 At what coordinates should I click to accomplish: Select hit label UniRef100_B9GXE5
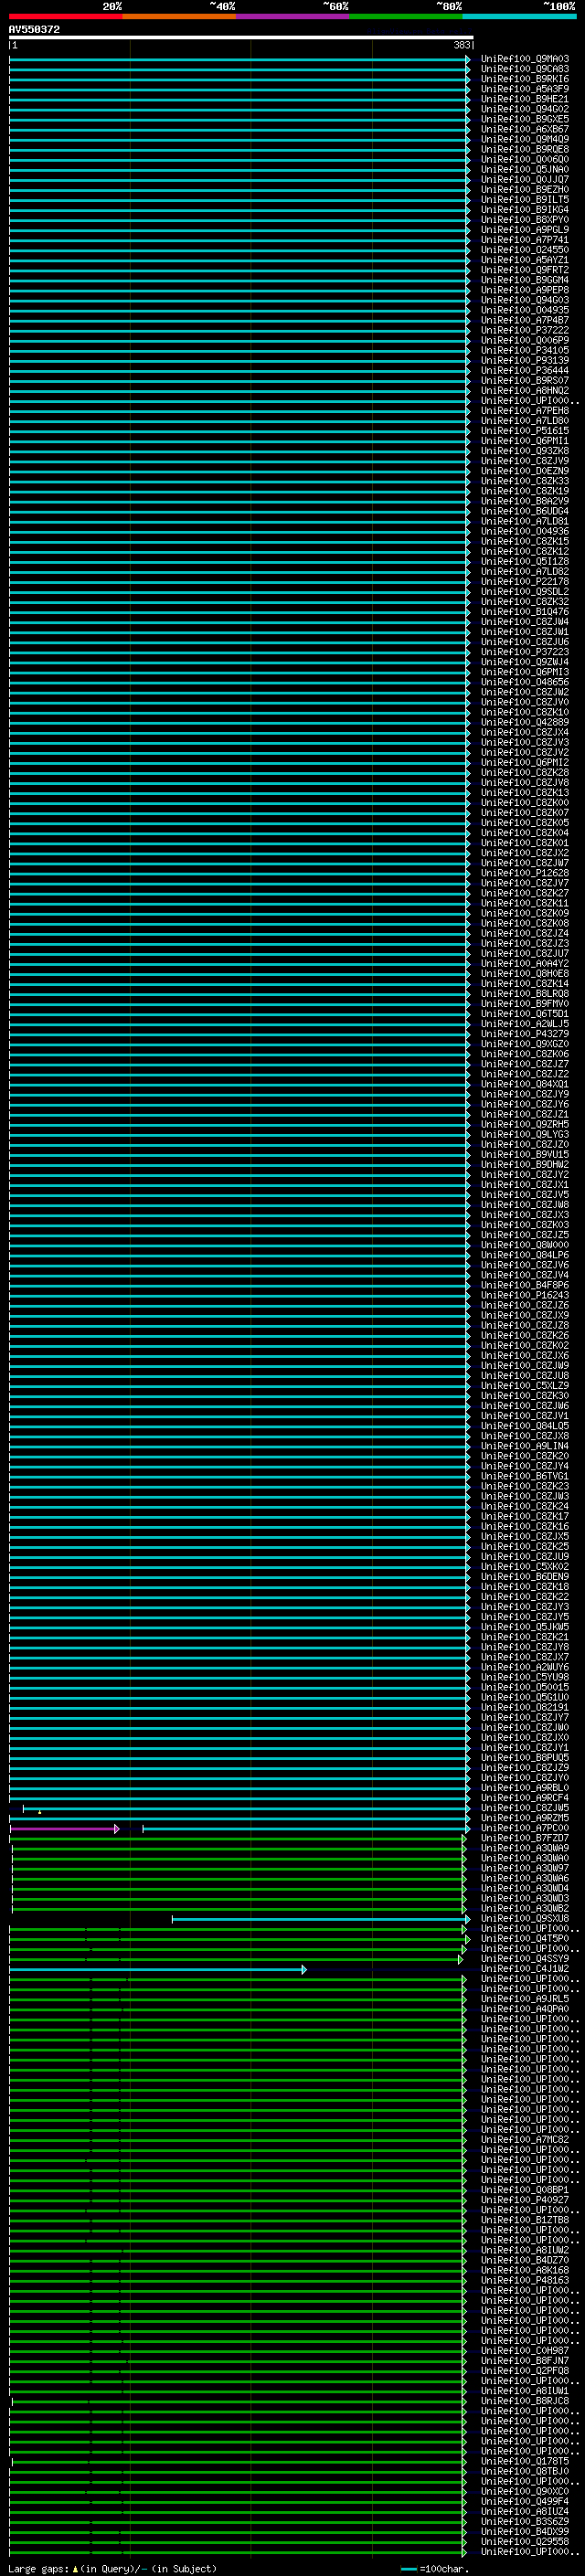point(525,120)
